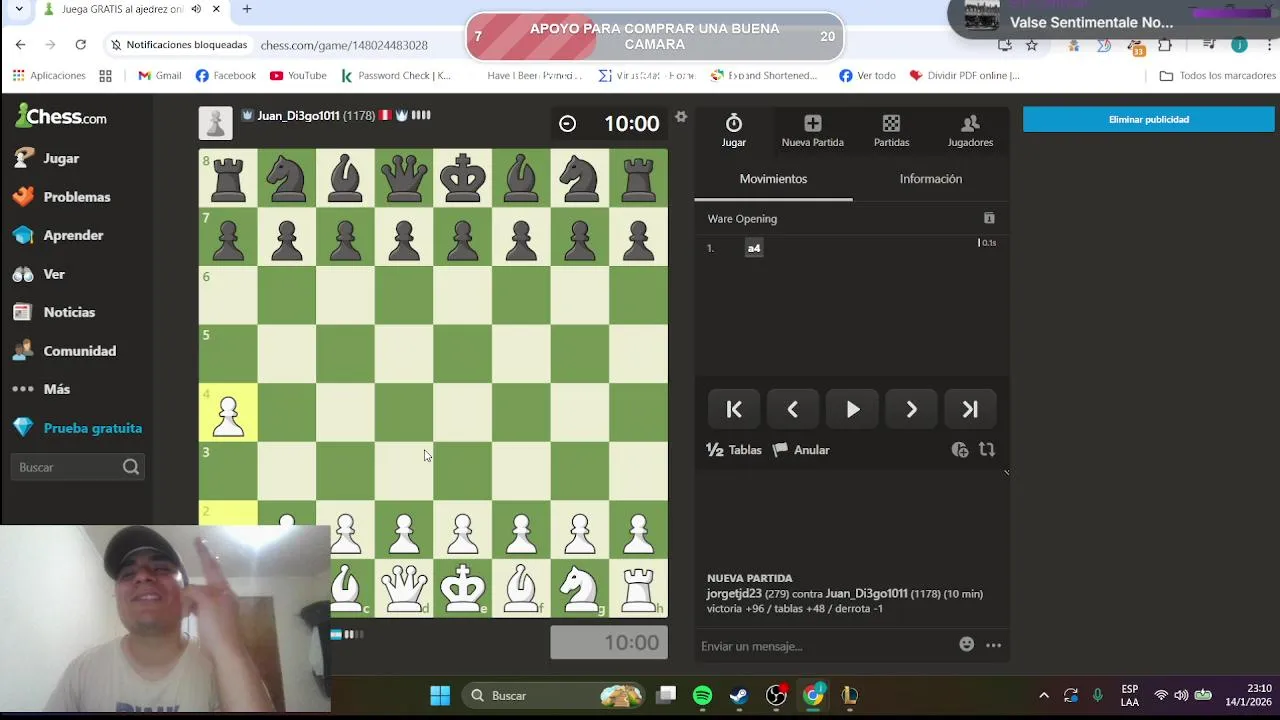This screenshot has width=1280, height=720.
Task: Show hidden system tray icons
Action: (1044, 695)
